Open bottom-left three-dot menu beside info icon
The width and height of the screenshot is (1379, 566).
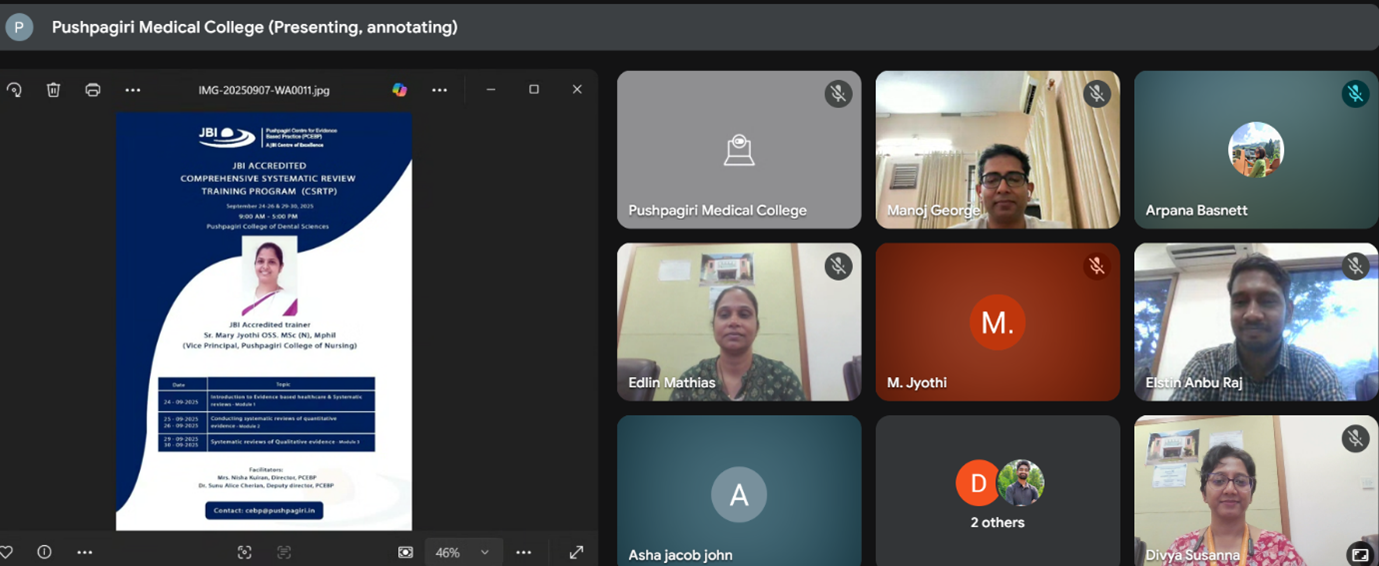tap(85, 552)
